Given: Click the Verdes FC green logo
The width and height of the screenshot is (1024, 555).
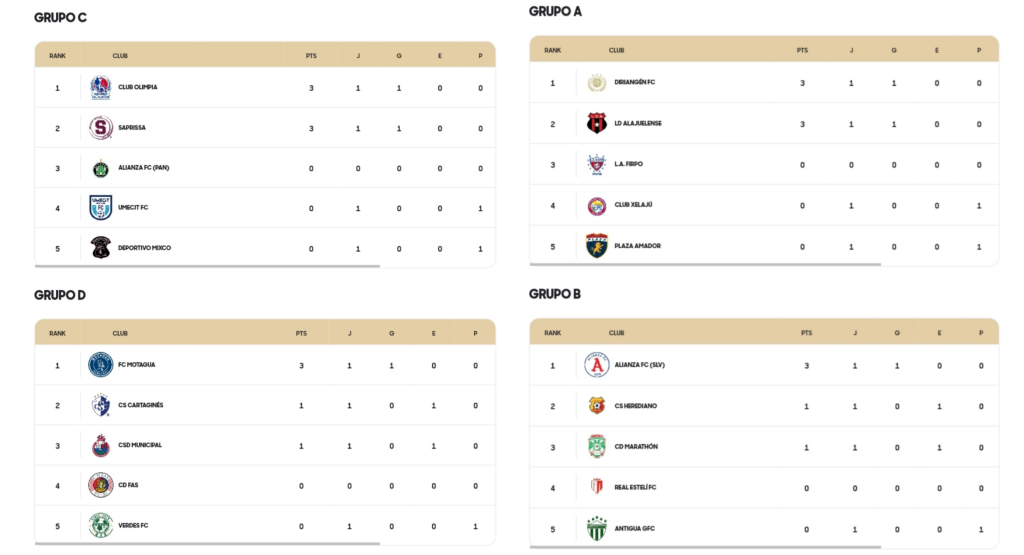Looking at the screenshot, I should click(101, 526).
